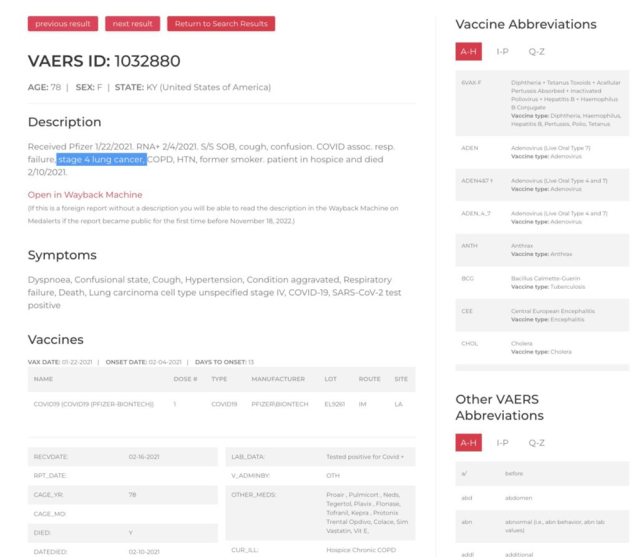This screenshot has height=557, width=639.
Task: Select A-H tab under Vaccine Abbreviations
Action: click(x=468, y=51)
